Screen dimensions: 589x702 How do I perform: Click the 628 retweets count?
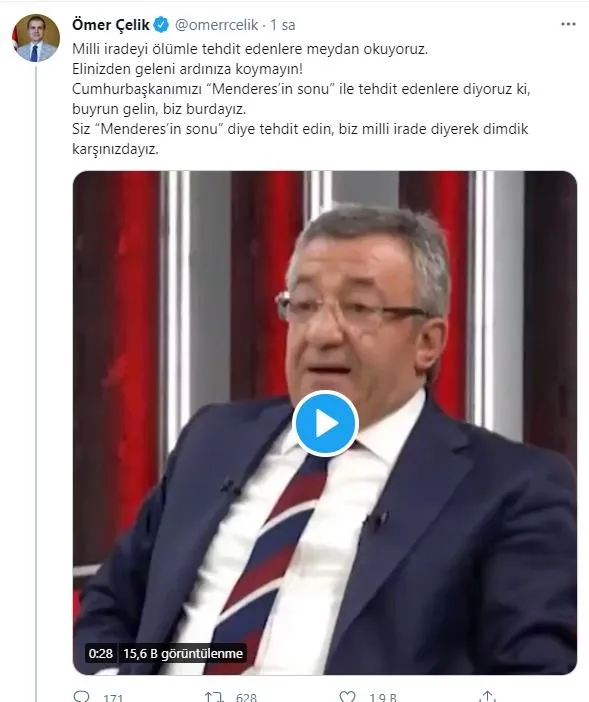(x=246, y=698)
